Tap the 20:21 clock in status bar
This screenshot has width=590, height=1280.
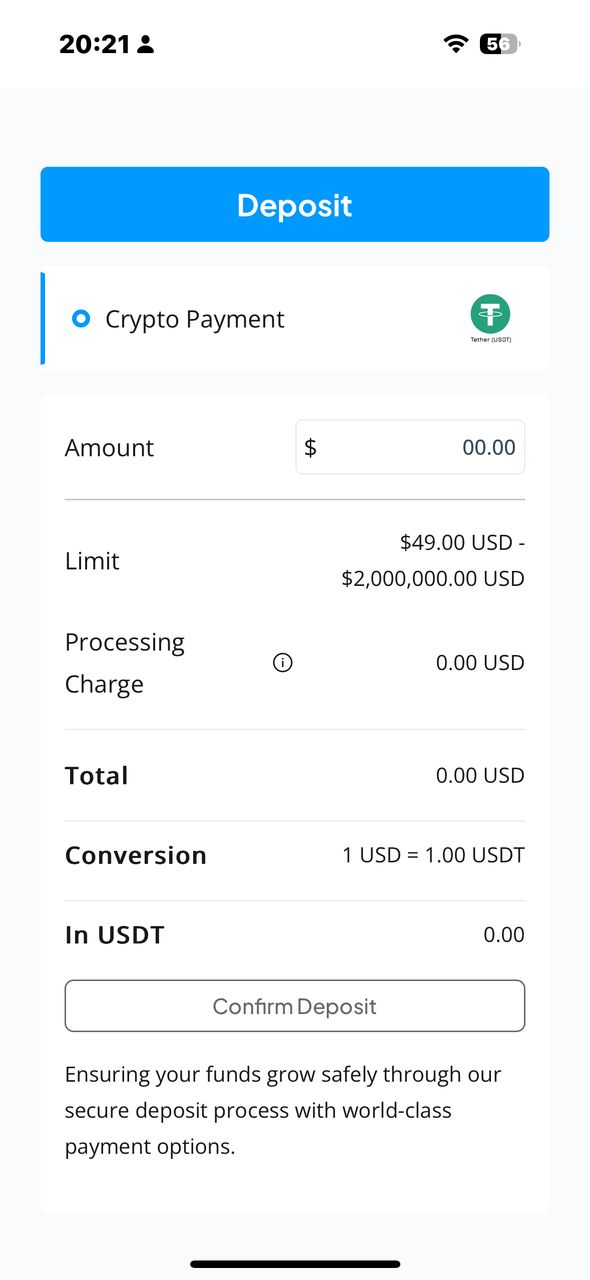click(95, 44)
